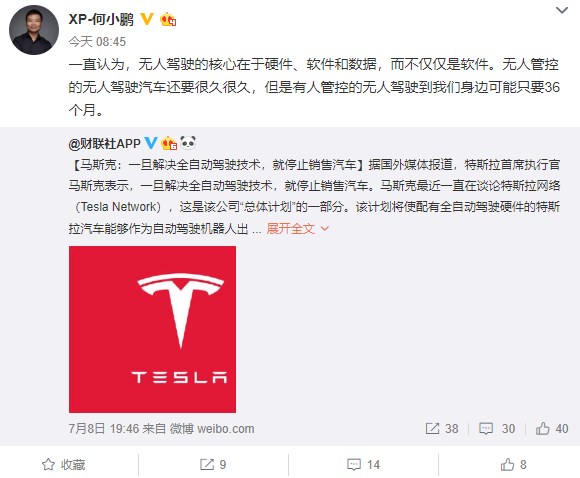Open the post options chevron menu
This screenshot has width=580, height=478.
coord(562,10)
